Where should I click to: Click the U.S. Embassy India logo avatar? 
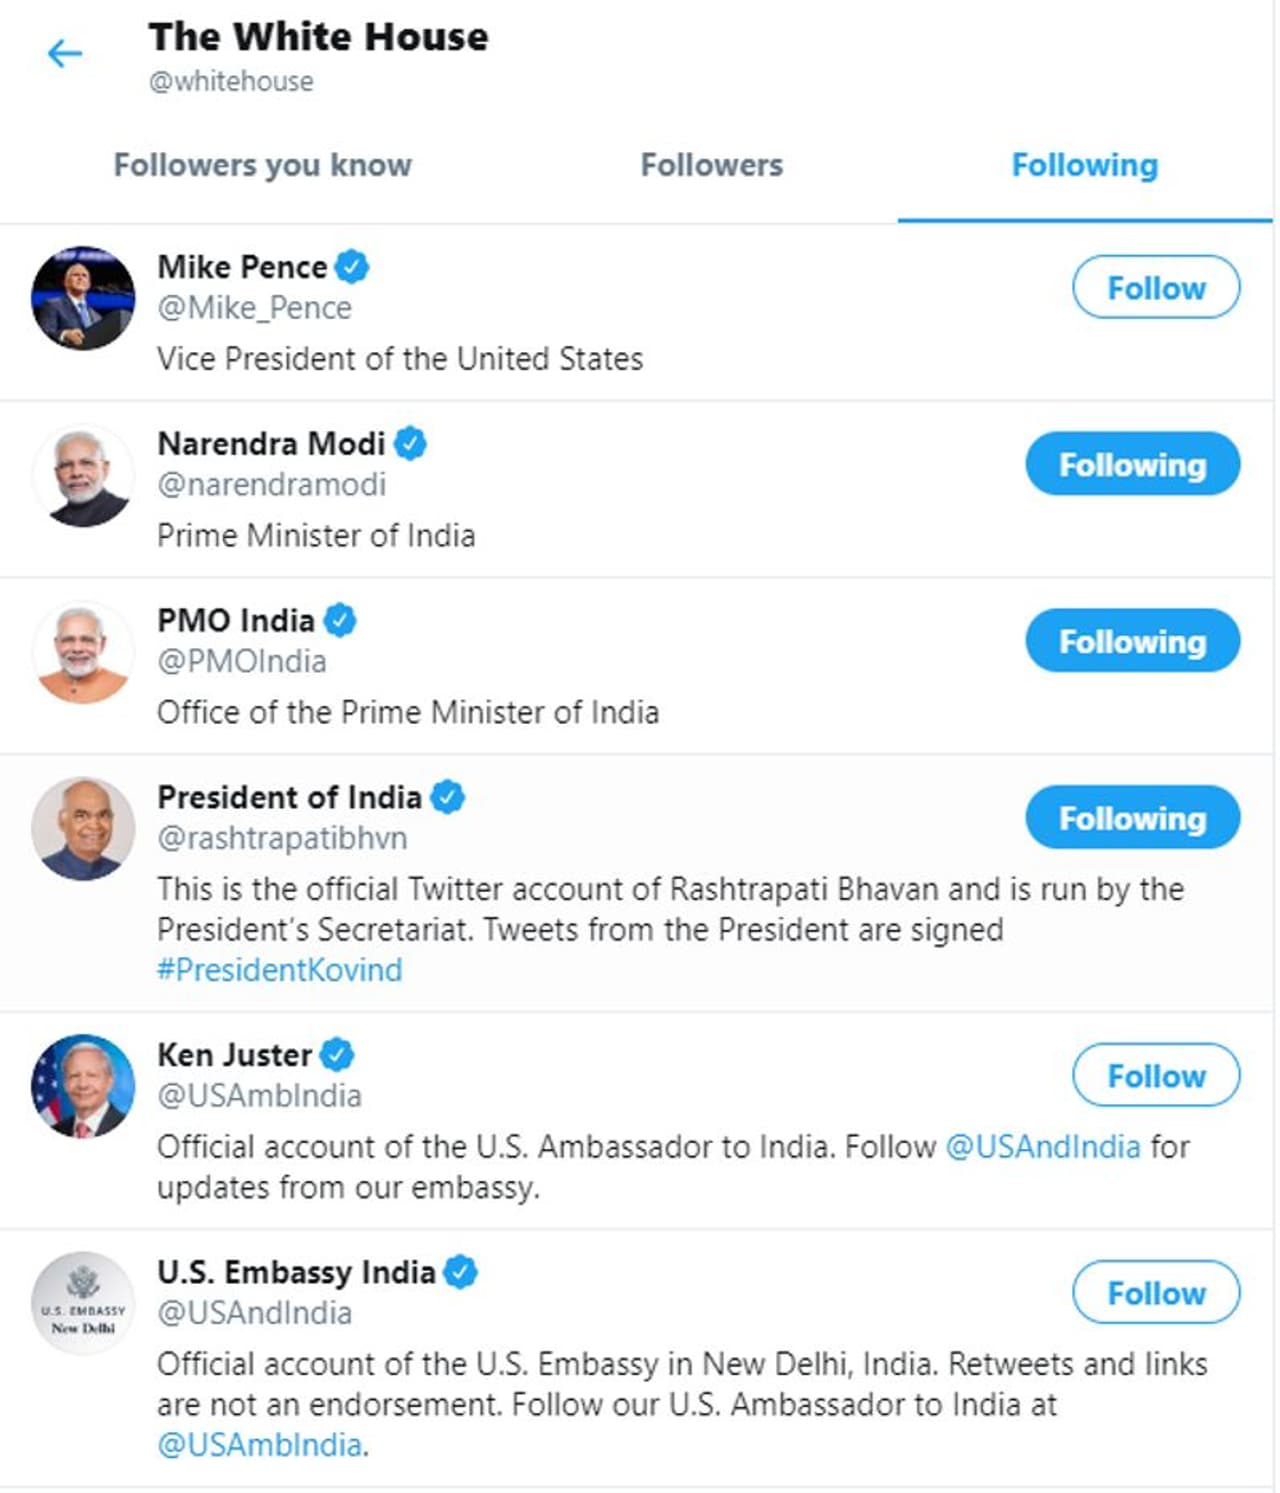[83, 1303]
